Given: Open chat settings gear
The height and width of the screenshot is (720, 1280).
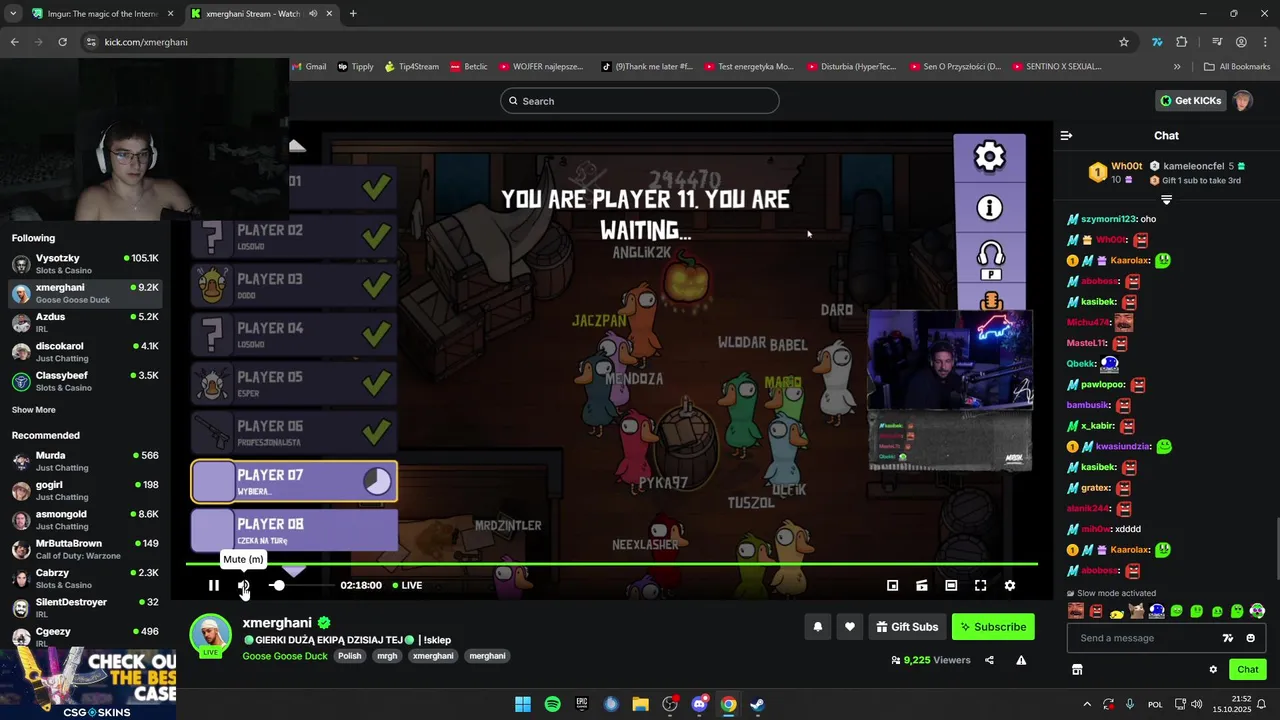Looking at the screenshot, I should 1213,669.
